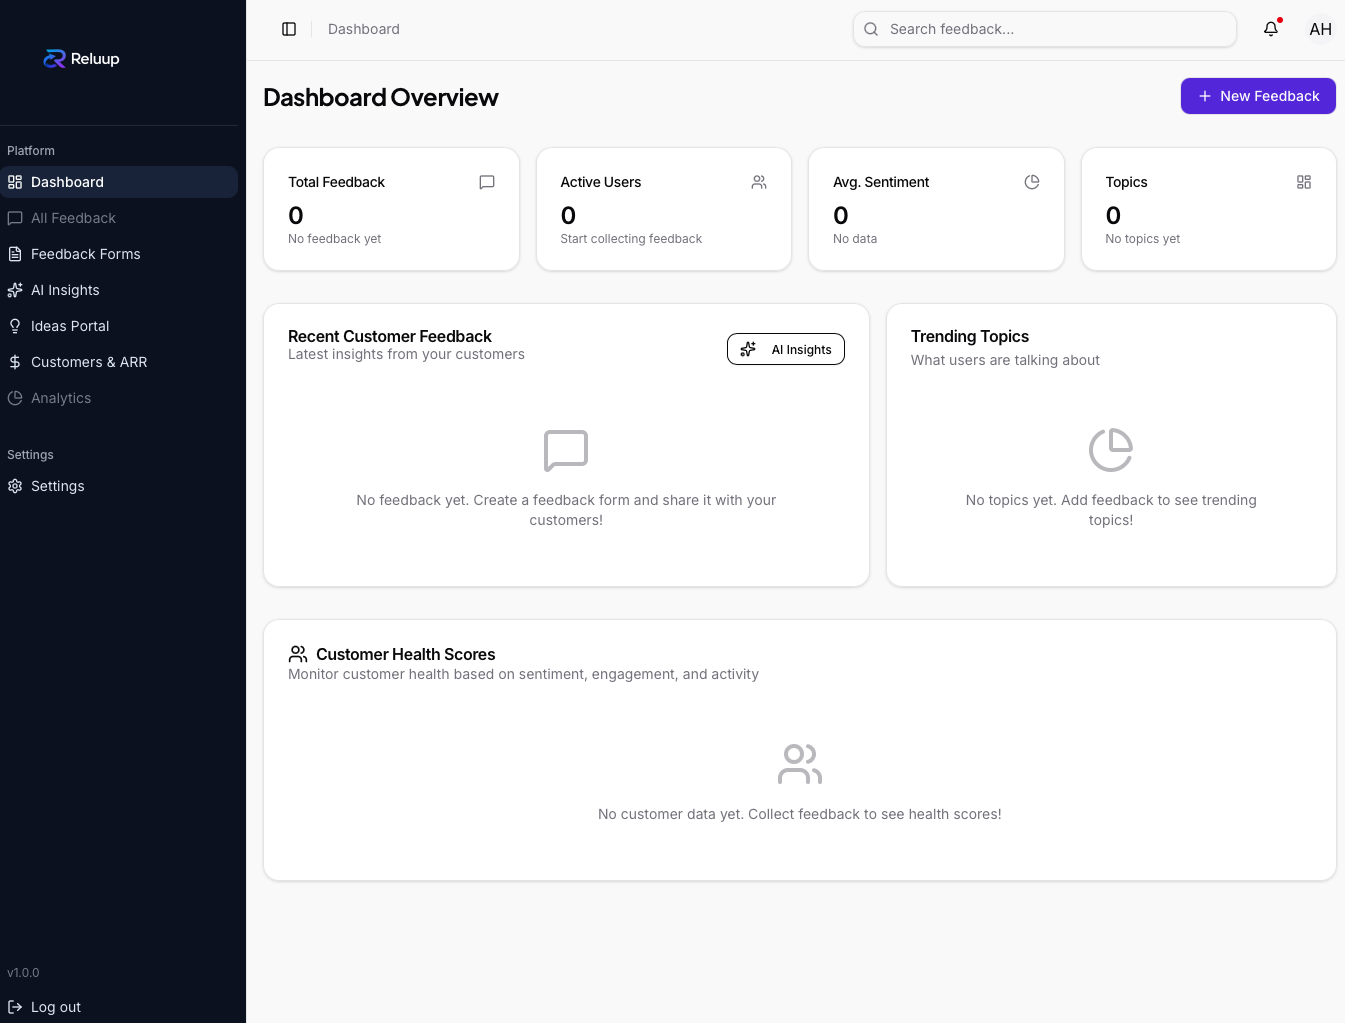Click the Dashboard breadcrumb label
Viewport: 1345px width, 1023px height.
pos(363,29)
